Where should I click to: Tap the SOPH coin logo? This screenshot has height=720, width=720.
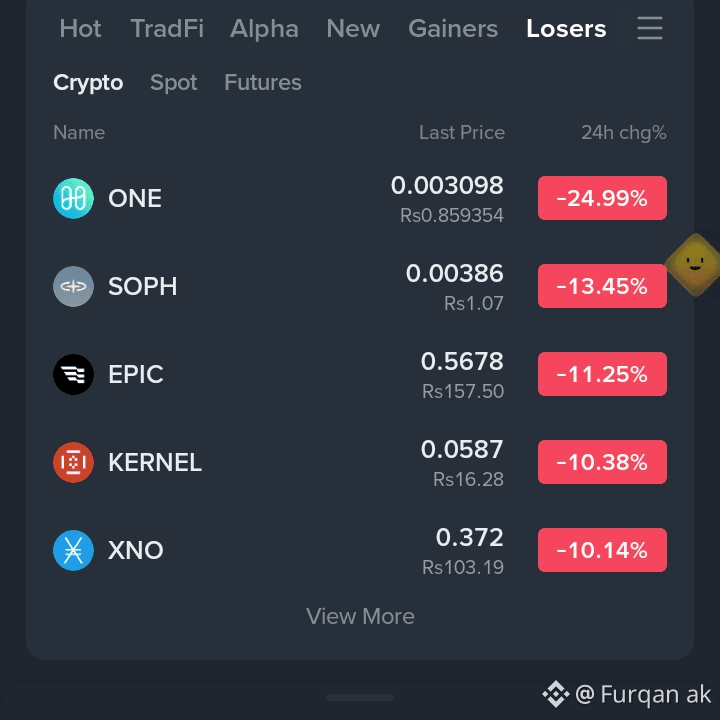tap(73, 287)
